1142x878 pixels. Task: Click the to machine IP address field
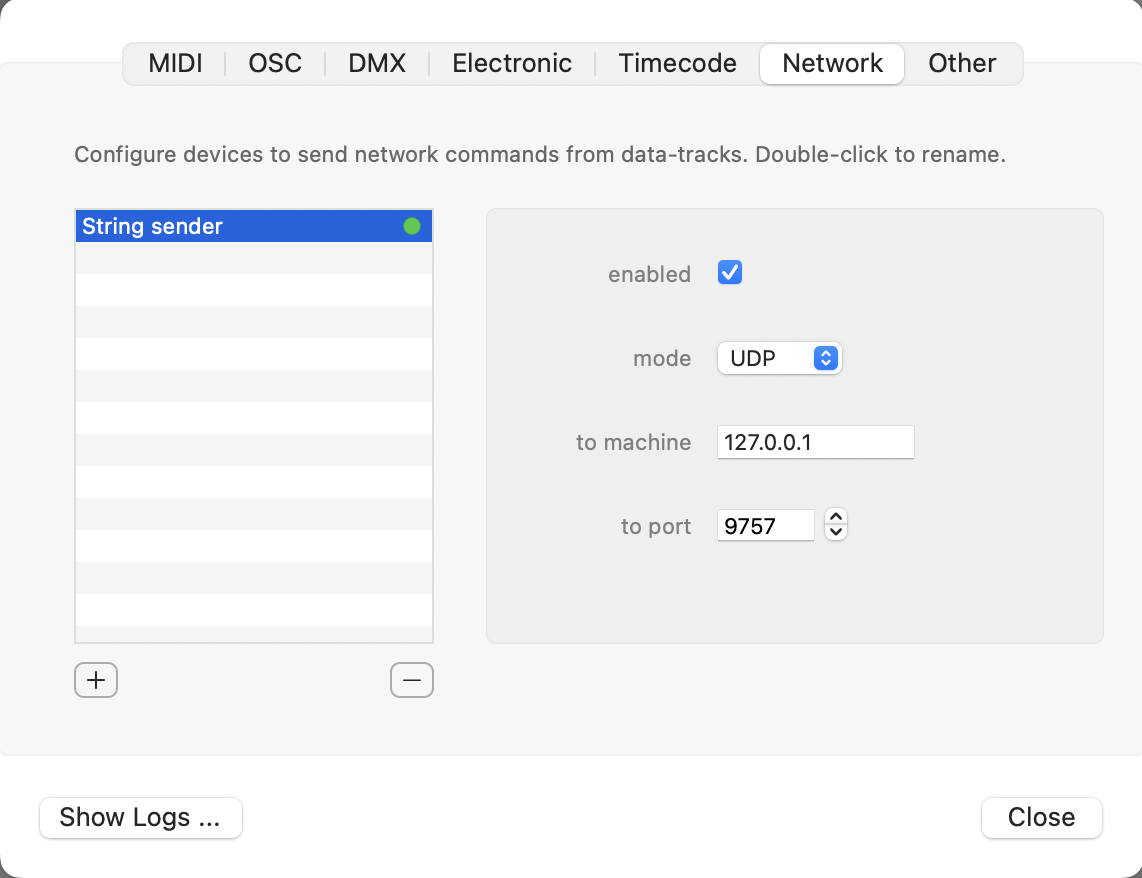(x=815, y=442)
